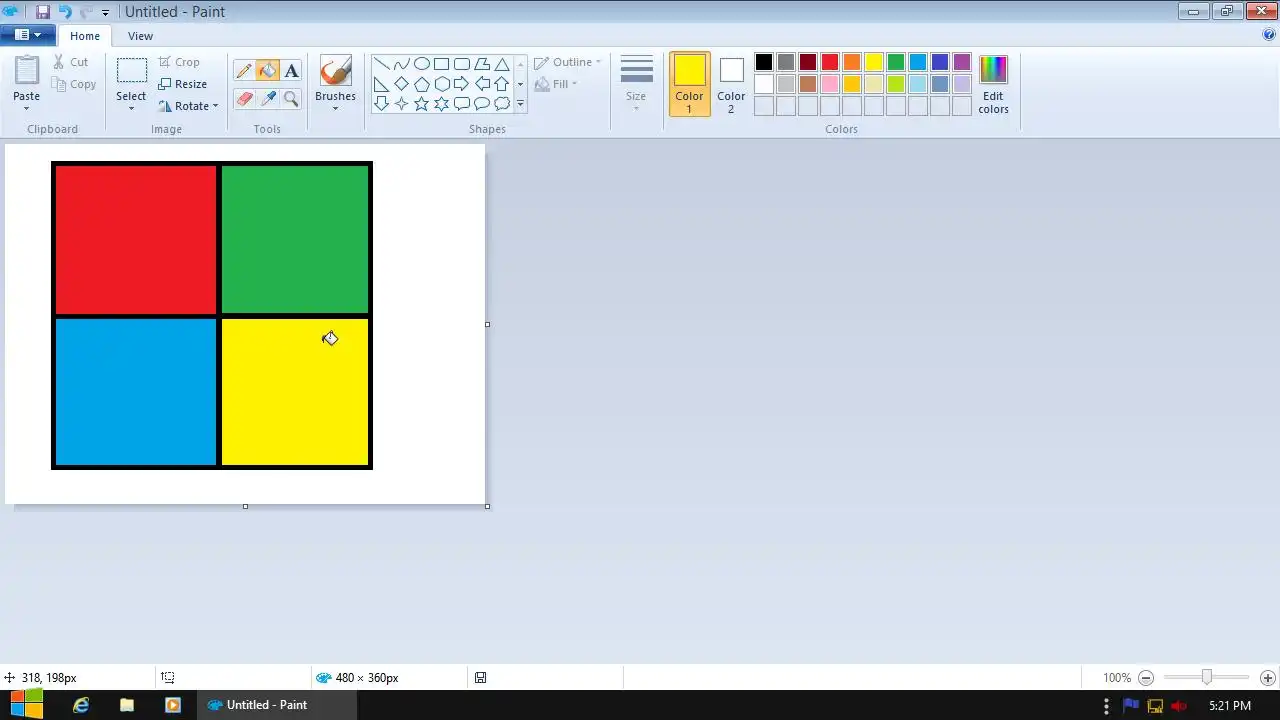Activate the Color 1 button
The image size is (1280, 720).
[x=689, y=84]
